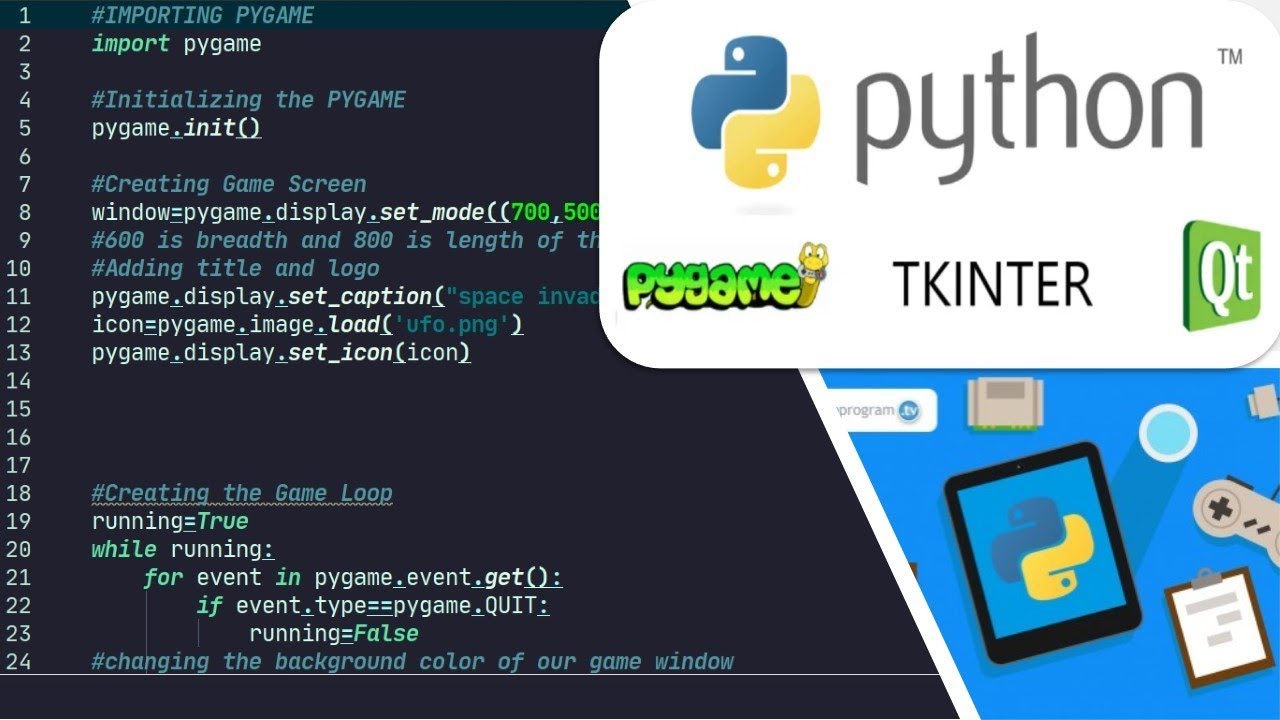Click the 'pygame.display.set_caption' line

pos(345,296)
